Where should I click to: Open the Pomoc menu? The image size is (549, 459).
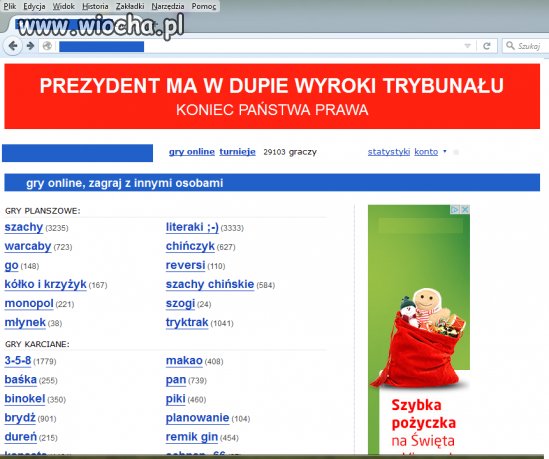pos(204,6)
